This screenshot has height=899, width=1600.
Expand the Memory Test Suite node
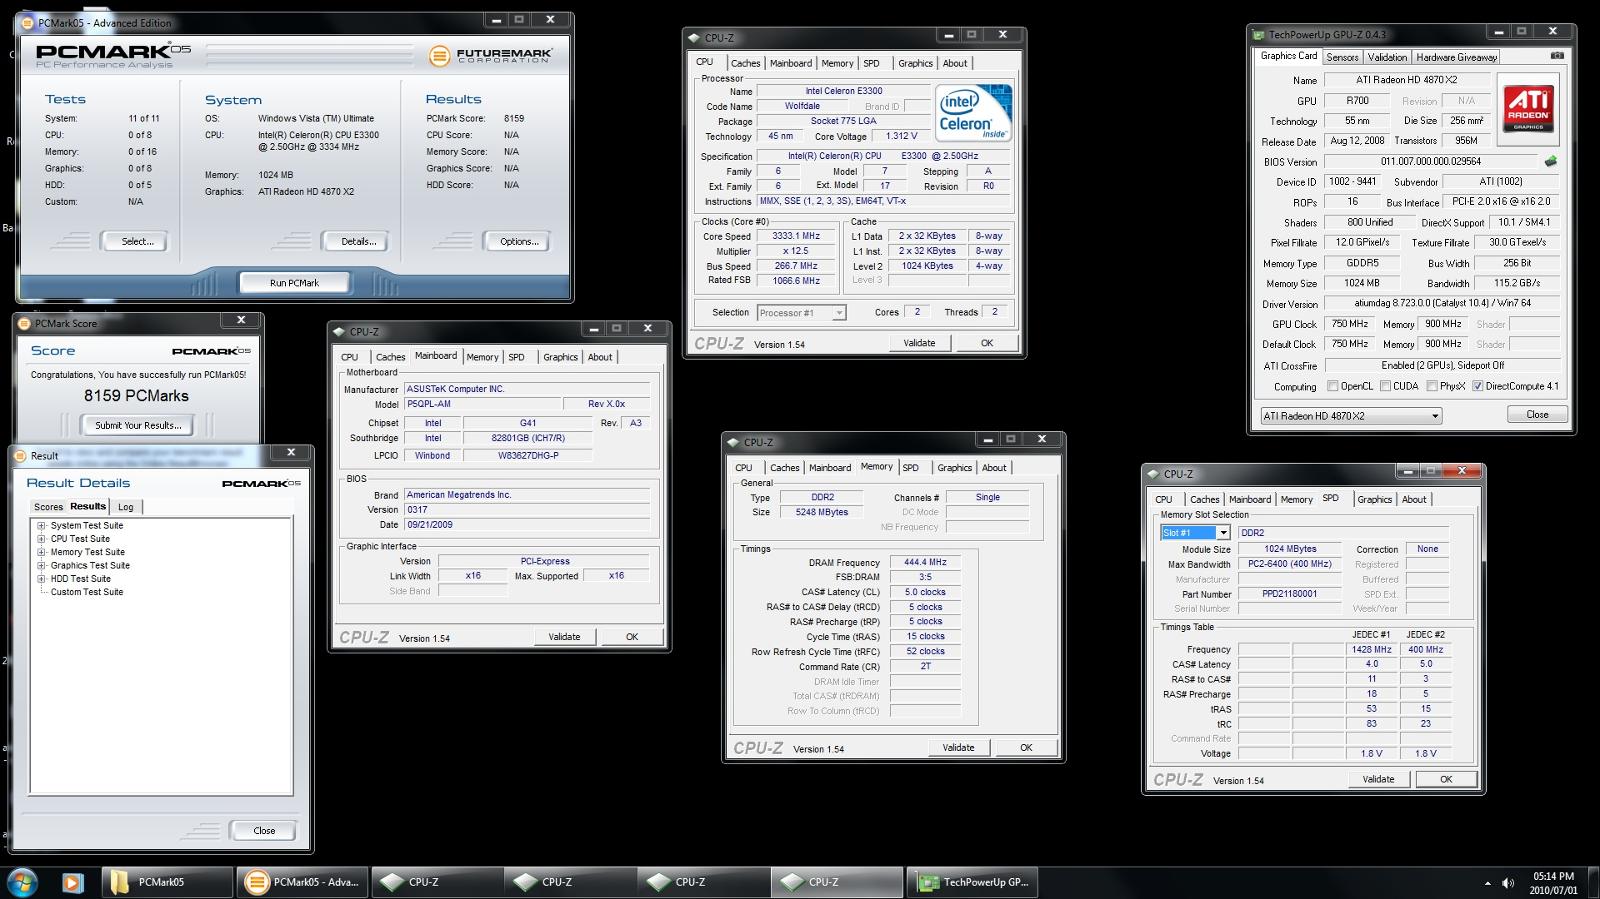point(42,552)
